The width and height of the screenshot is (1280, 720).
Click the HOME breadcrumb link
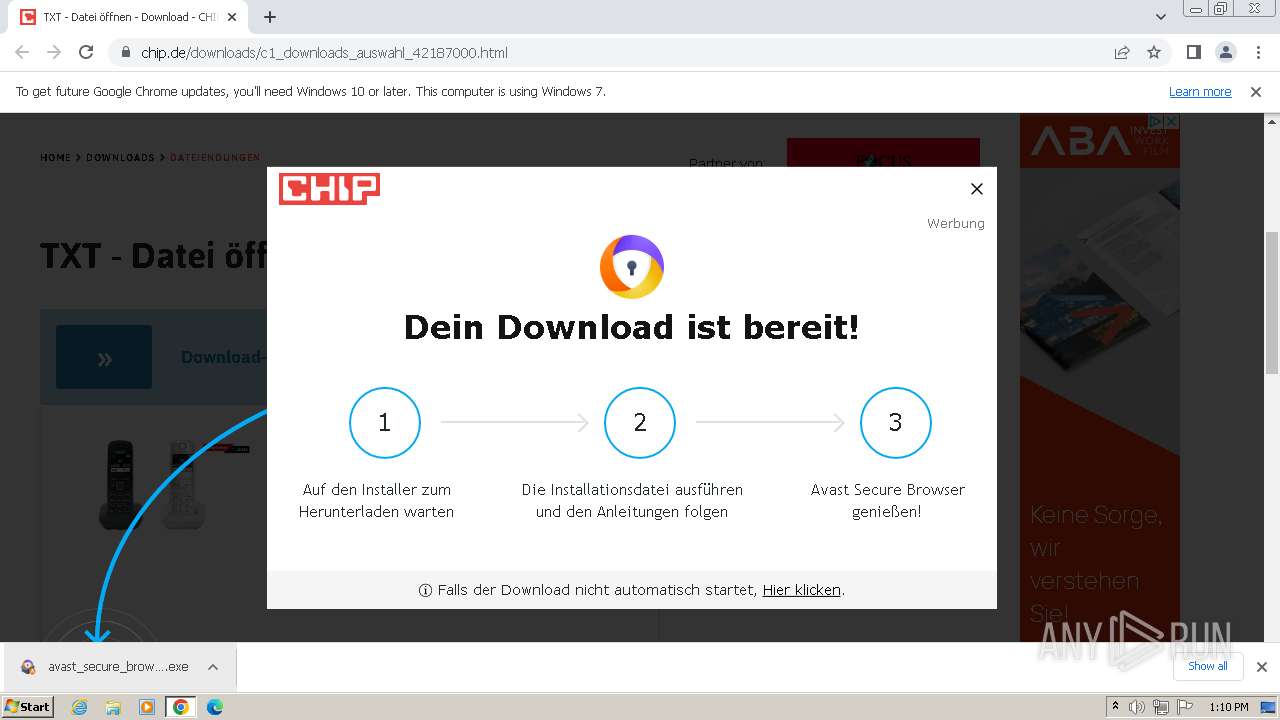click(55, 158)
